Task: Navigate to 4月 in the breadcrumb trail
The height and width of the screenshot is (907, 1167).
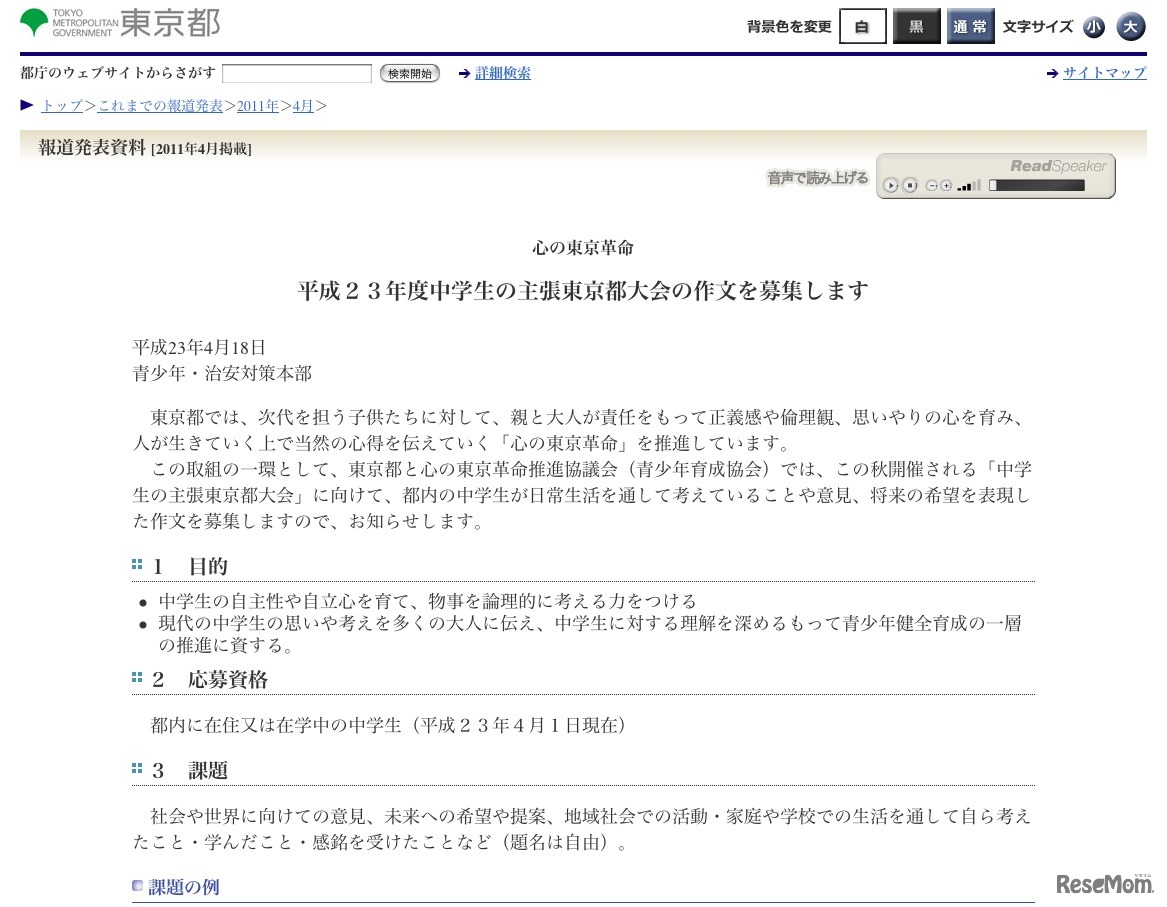Action: [303, 105]
